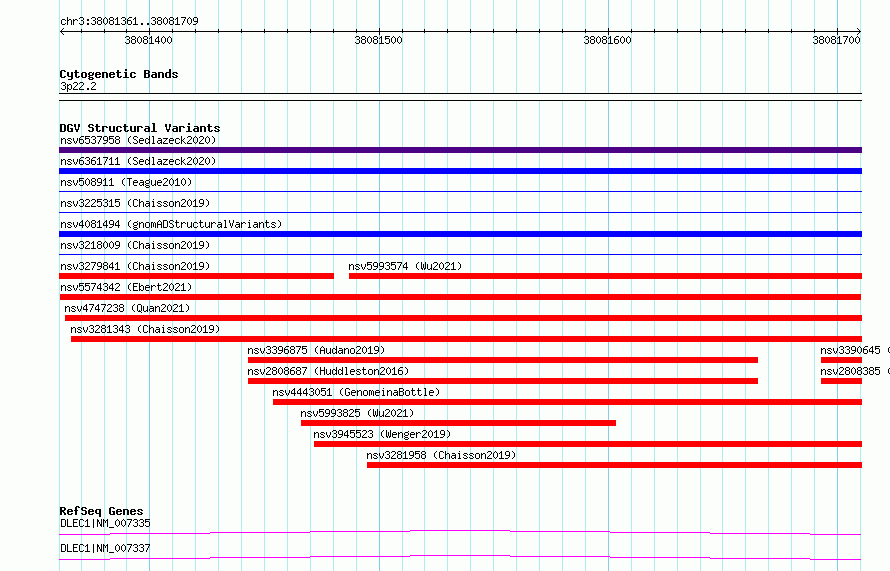Select the red nsv3945523 Wenger2019 bar
The image size is (890, 571).
point(588,444)
